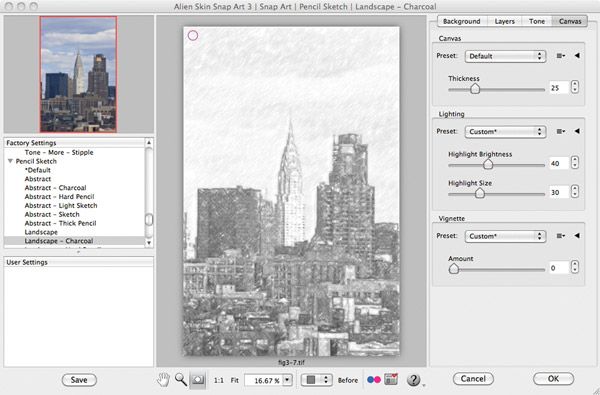Screen dimensions: 600x395
Task: Click the Factory Settings scrollbar thumb
Action: (x=149, y=220)
